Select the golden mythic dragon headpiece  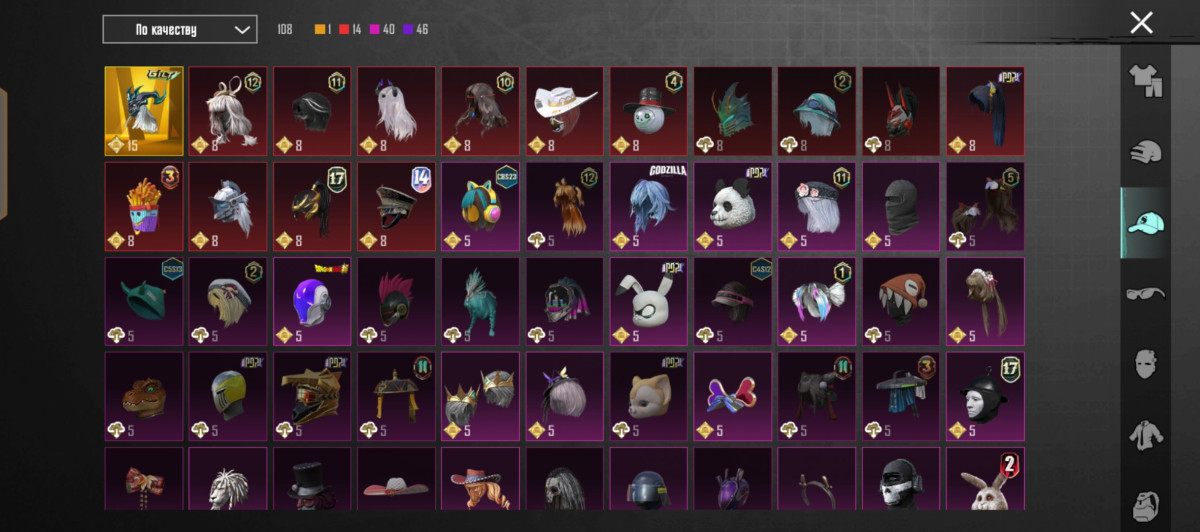pyautogui.click(x=144, y=111)
